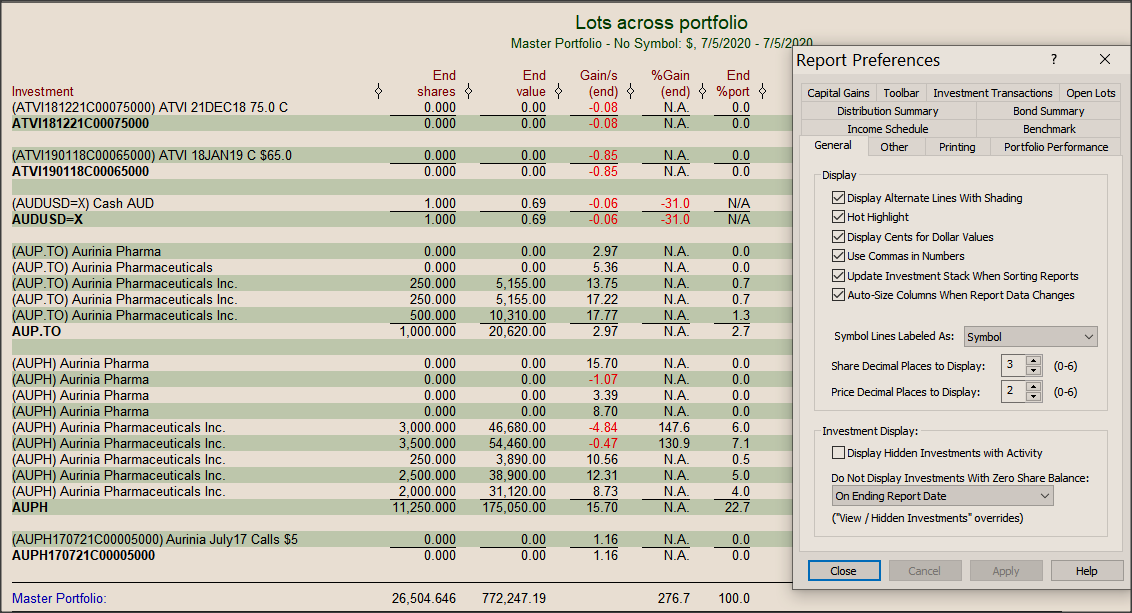The width and height of the screenshot is (1132, 613).
Task: Click the 10,310.00 end value cell
Action: 517,316
